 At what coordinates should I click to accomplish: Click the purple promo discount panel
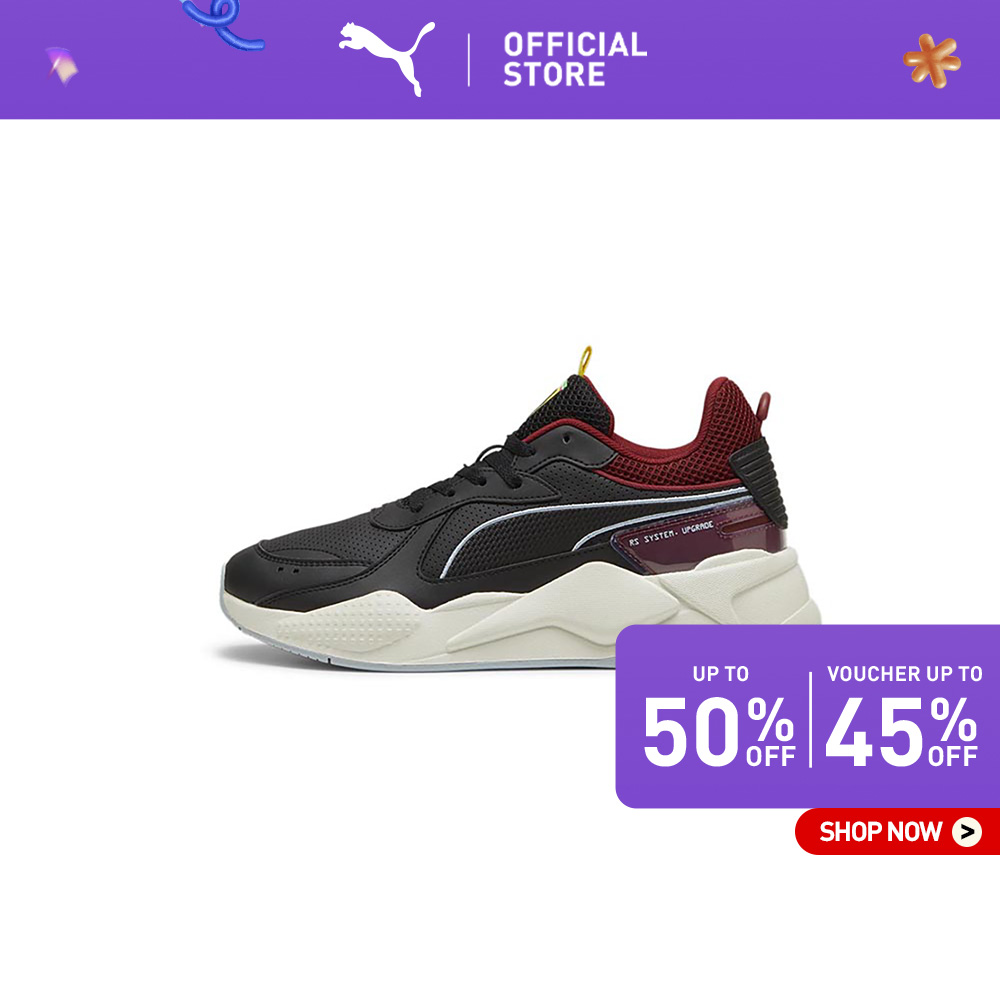807,716
